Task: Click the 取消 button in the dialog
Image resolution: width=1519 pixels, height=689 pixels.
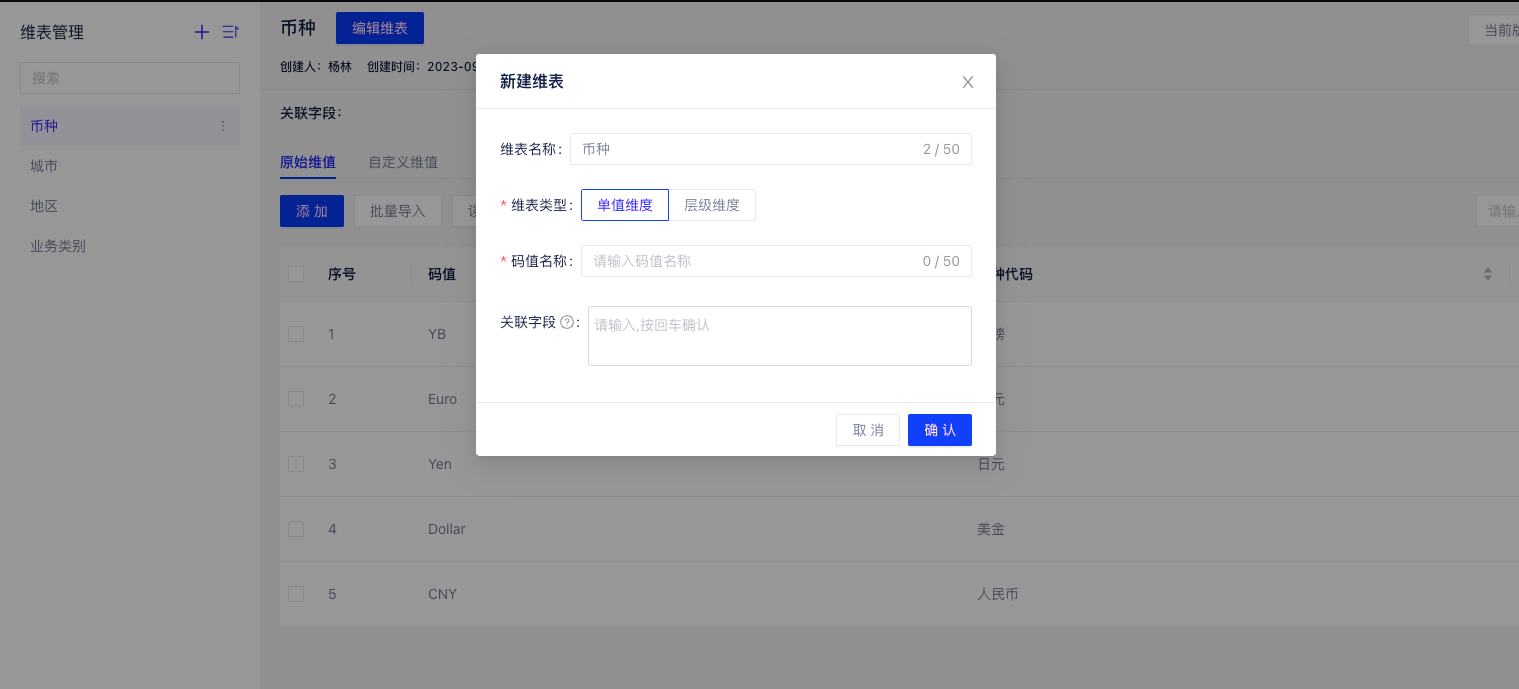Action: pyautogui.click(x=867, y=430)
